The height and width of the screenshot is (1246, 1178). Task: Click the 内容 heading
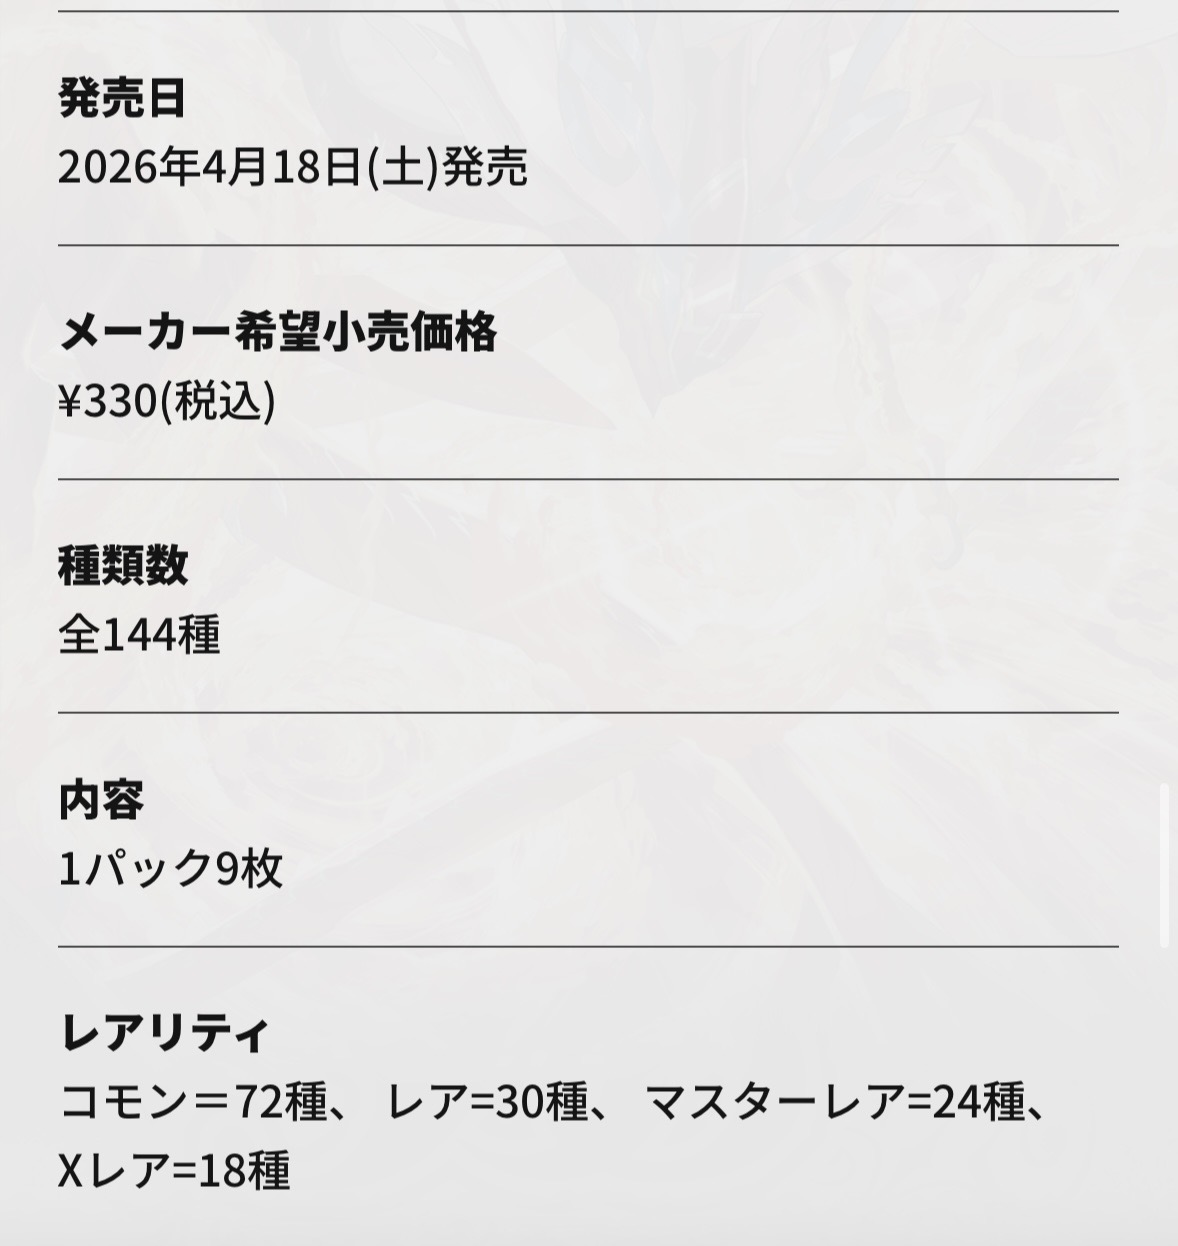pyautogui.click(x=101, y=800)
